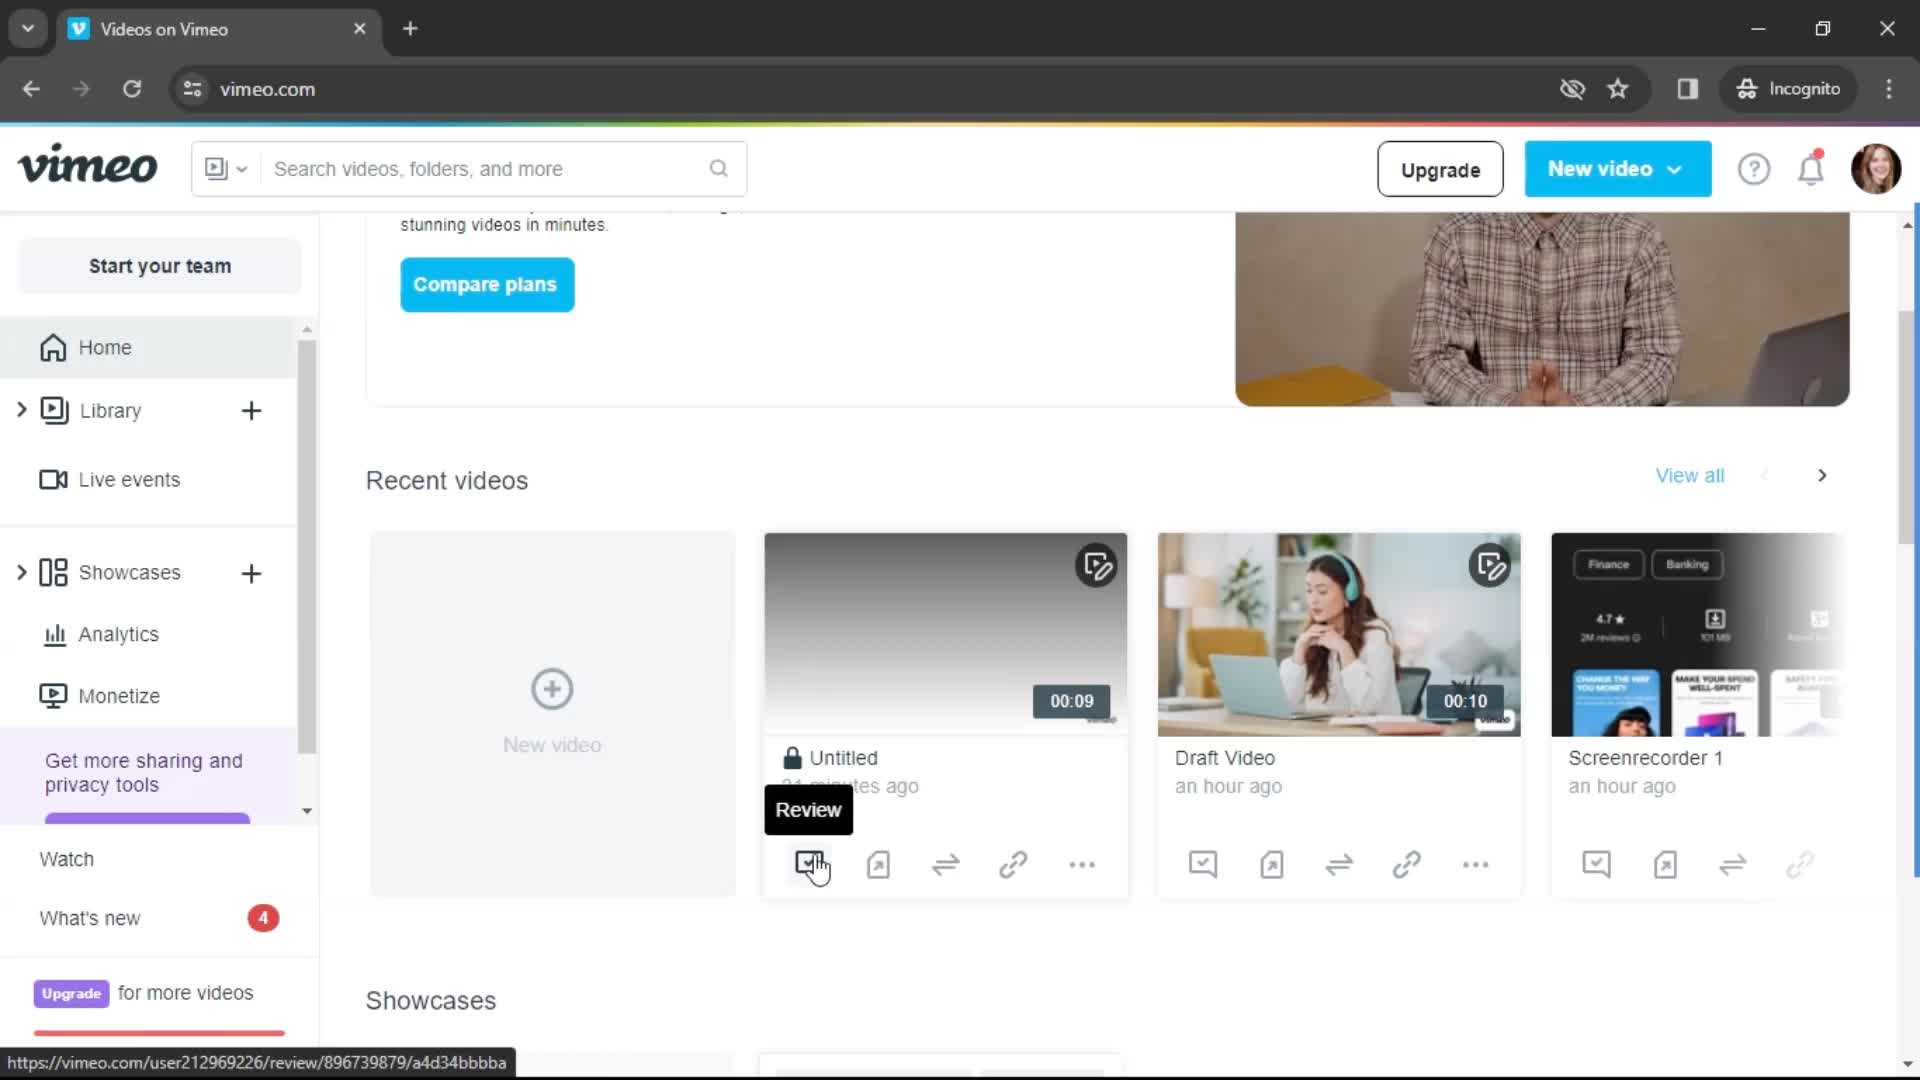Open share icon under Draft Video

[1272, 864]
